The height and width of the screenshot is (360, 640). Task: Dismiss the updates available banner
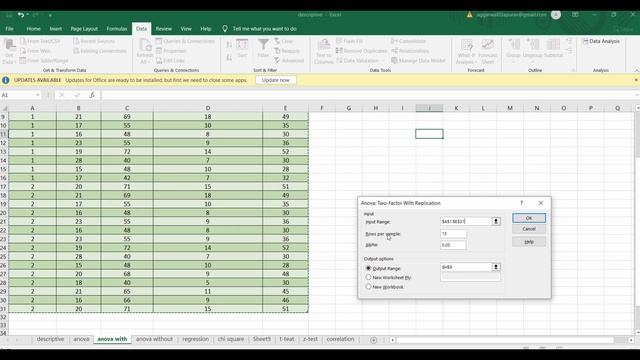tap(636, 80)
